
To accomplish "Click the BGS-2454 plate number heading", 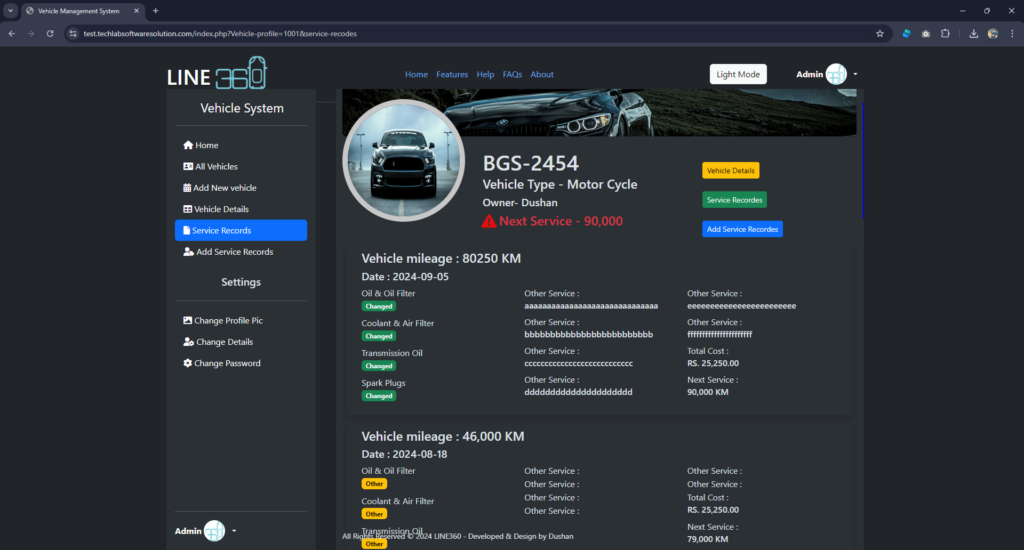I will (530, 163).
